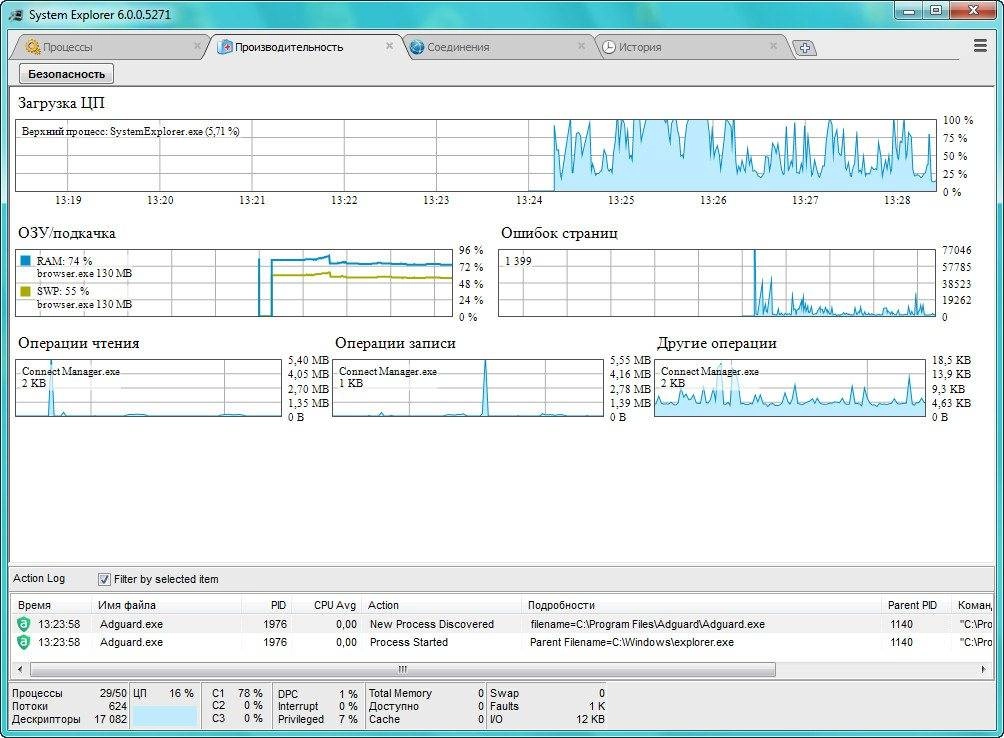Click the left scroll arrow in Action Log
Screen dimensions: 1004x738
pyautogui.click(x=20, y=670)
